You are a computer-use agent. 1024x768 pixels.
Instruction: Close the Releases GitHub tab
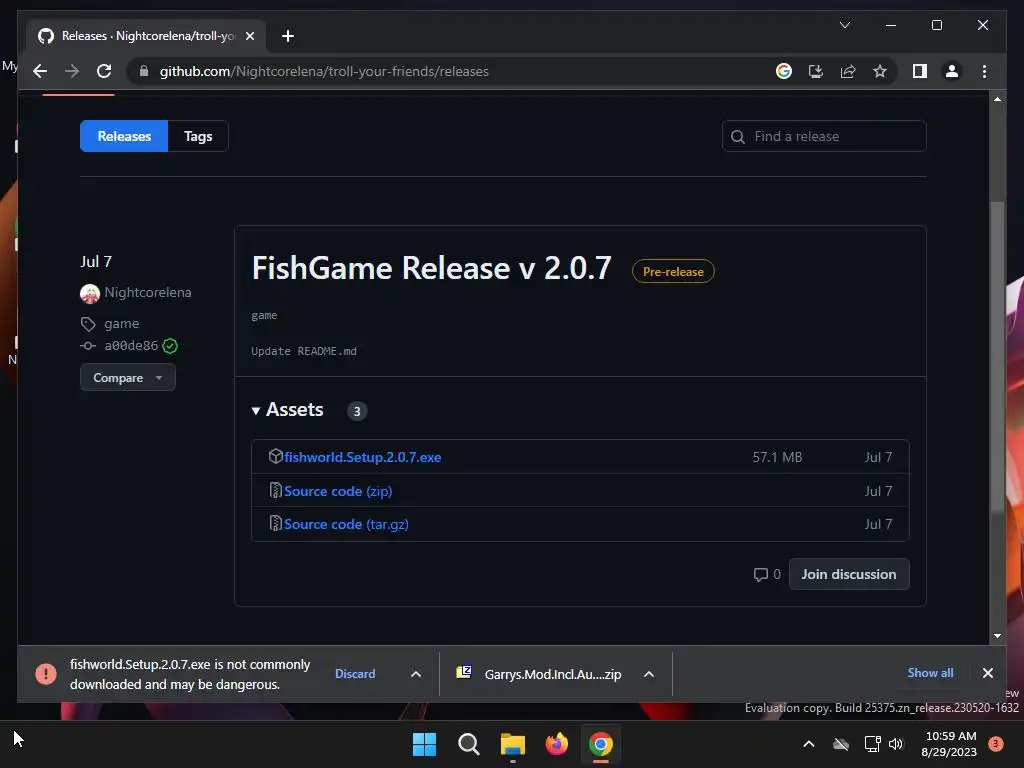tap(249, 36)
